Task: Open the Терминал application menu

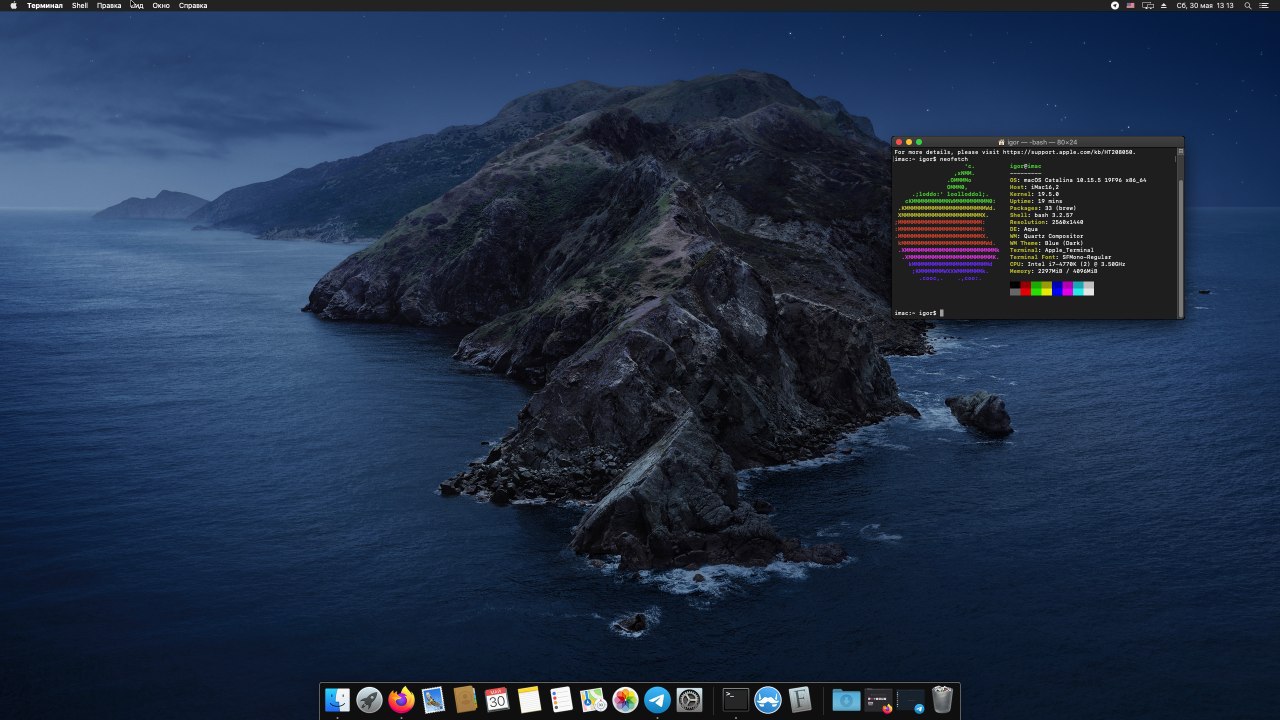Action: click(45, 5)
